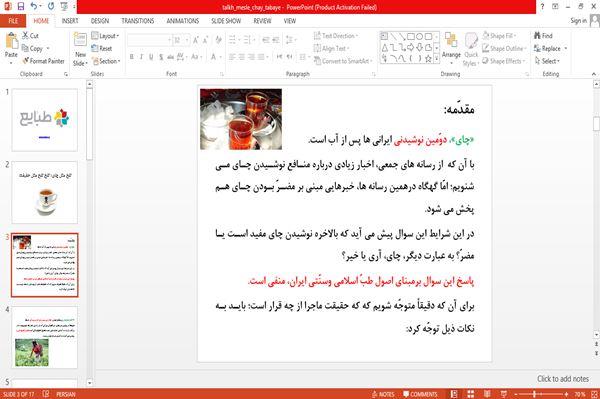Image resolution: width=600 pixels, height=399 pixels.
Task: Switch to the DESIGN tab
Action: pos(99,21)
